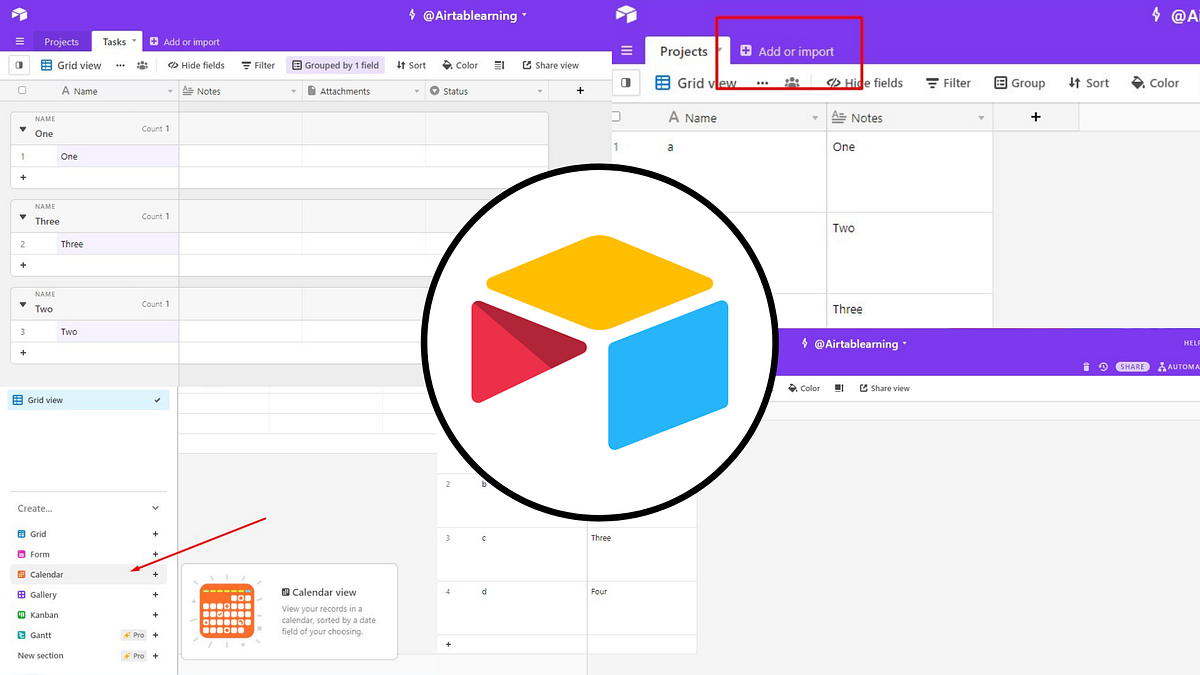Viewport: 1200px width, 675px height.
Task: Click Grouped by 1 field button
Action: coord(335,65)
